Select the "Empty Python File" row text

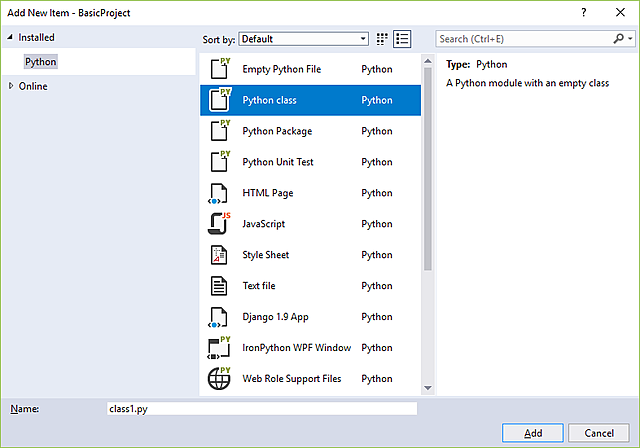coord(282,69)
